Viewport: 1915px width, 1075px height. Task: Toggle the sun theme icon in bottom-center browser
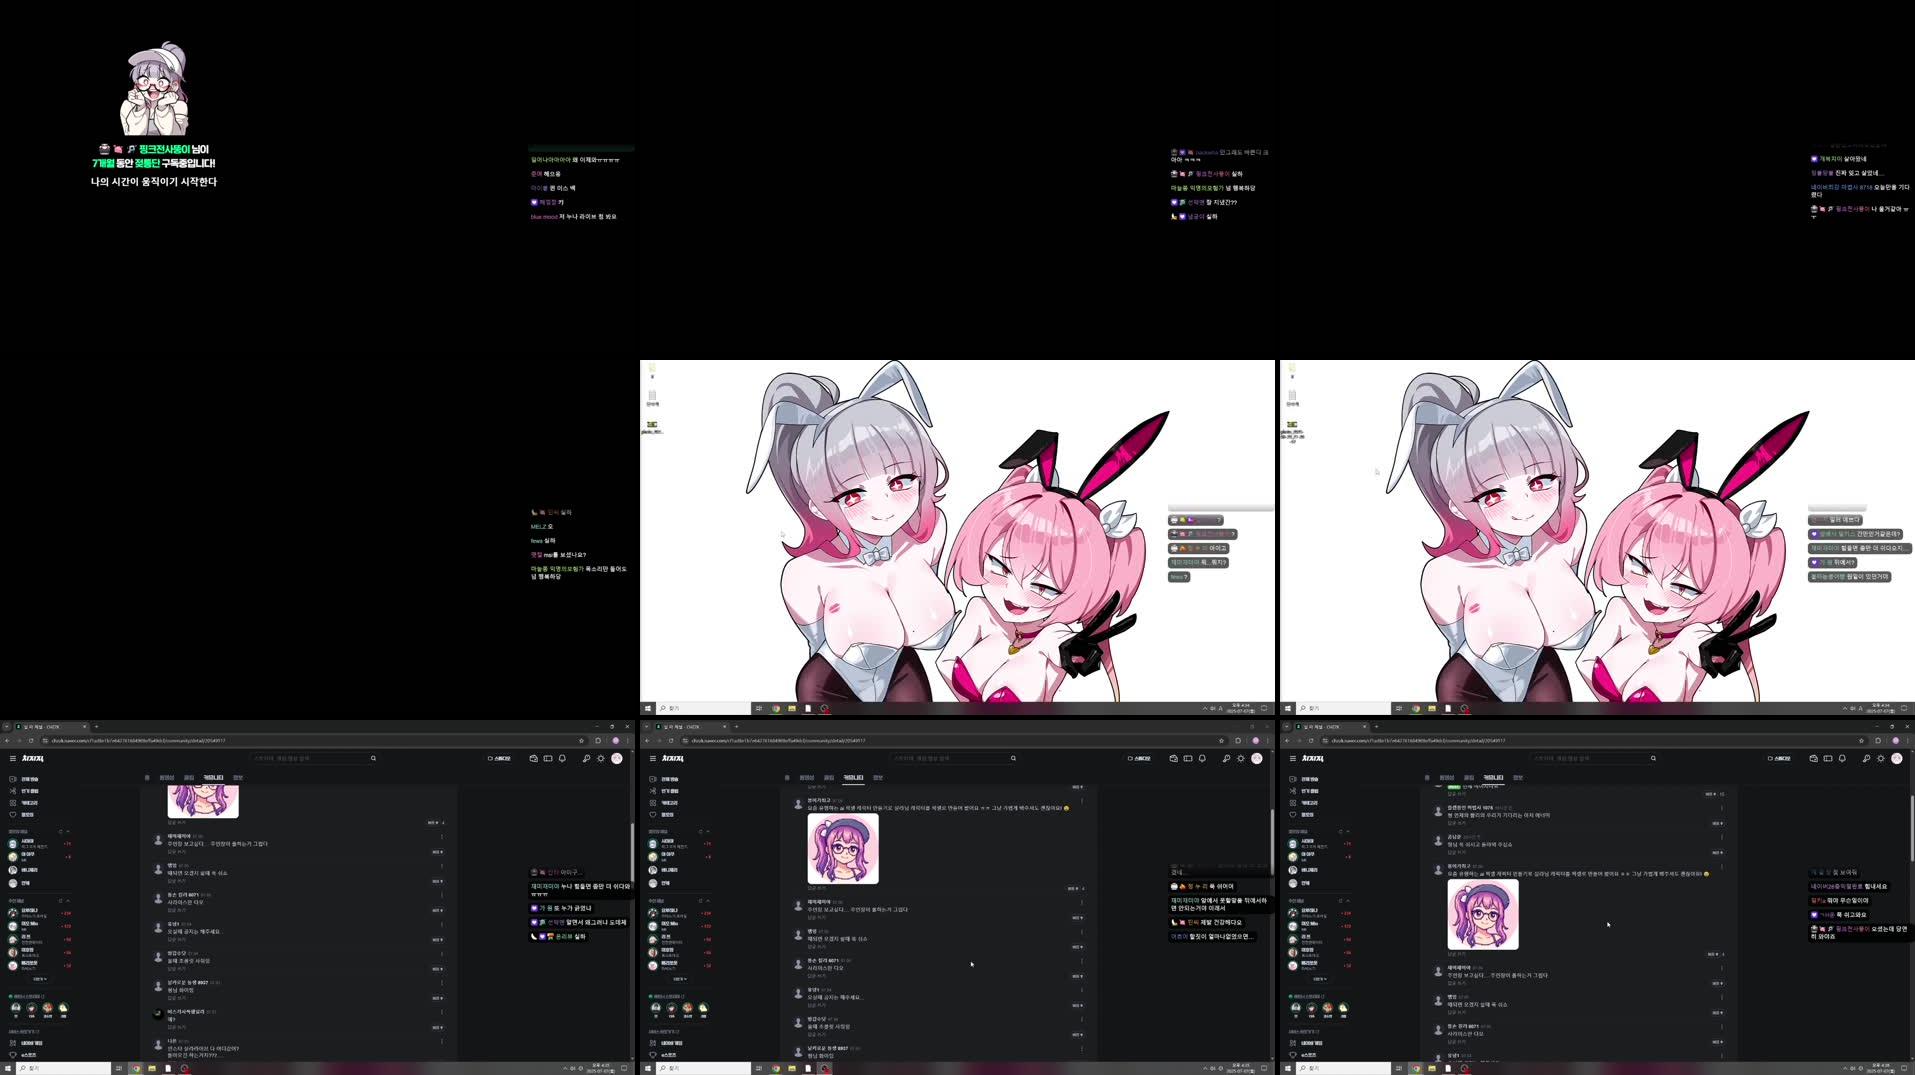(1240, 758)
